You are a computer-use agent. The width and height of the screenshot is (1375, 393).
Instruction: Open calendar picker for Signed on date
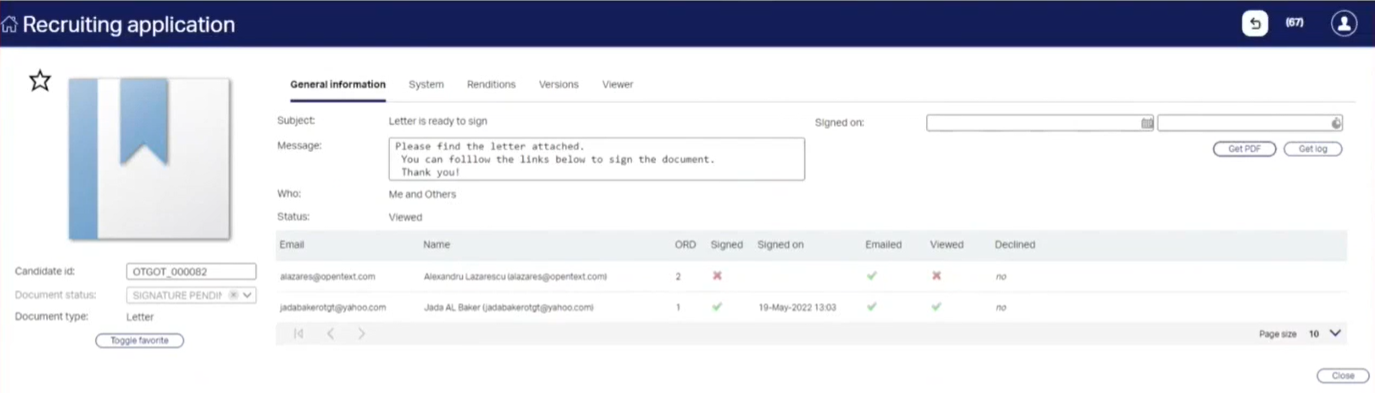[1147, 123]
